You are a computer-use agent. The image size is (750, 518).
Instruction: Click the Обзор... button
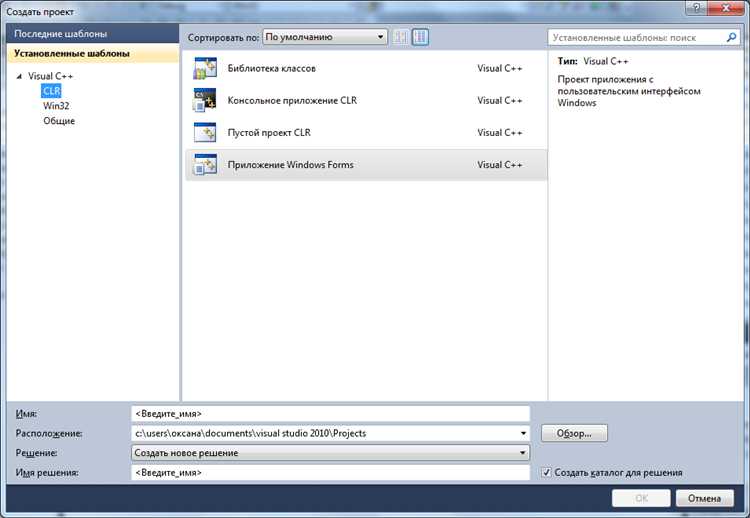[x=574, y=433]
